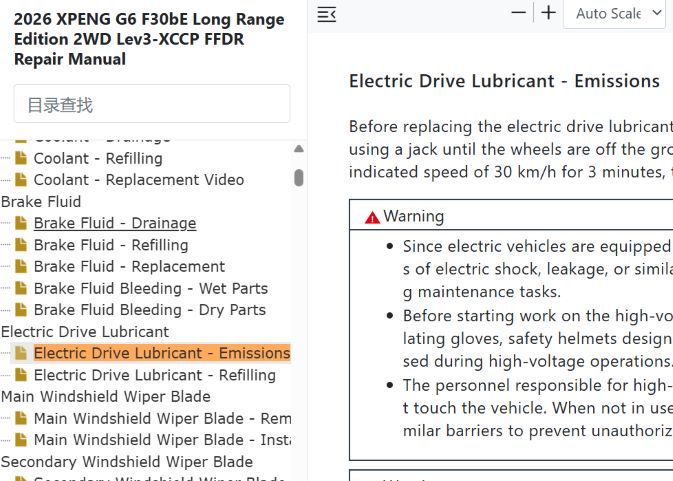Click the tree scrollbar up arrow
This screenshot has width=673, height=481.
[299, 149]
